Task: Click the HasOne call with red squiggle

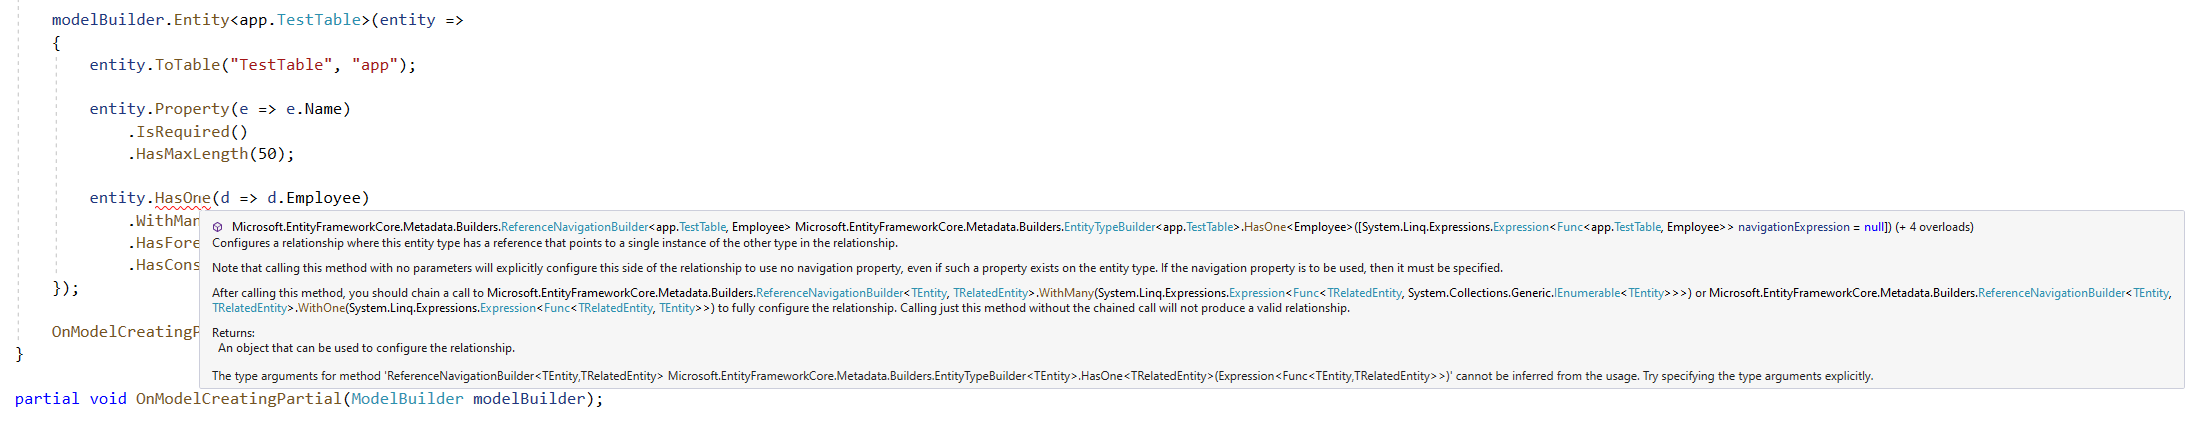Action: coord(183,198)
